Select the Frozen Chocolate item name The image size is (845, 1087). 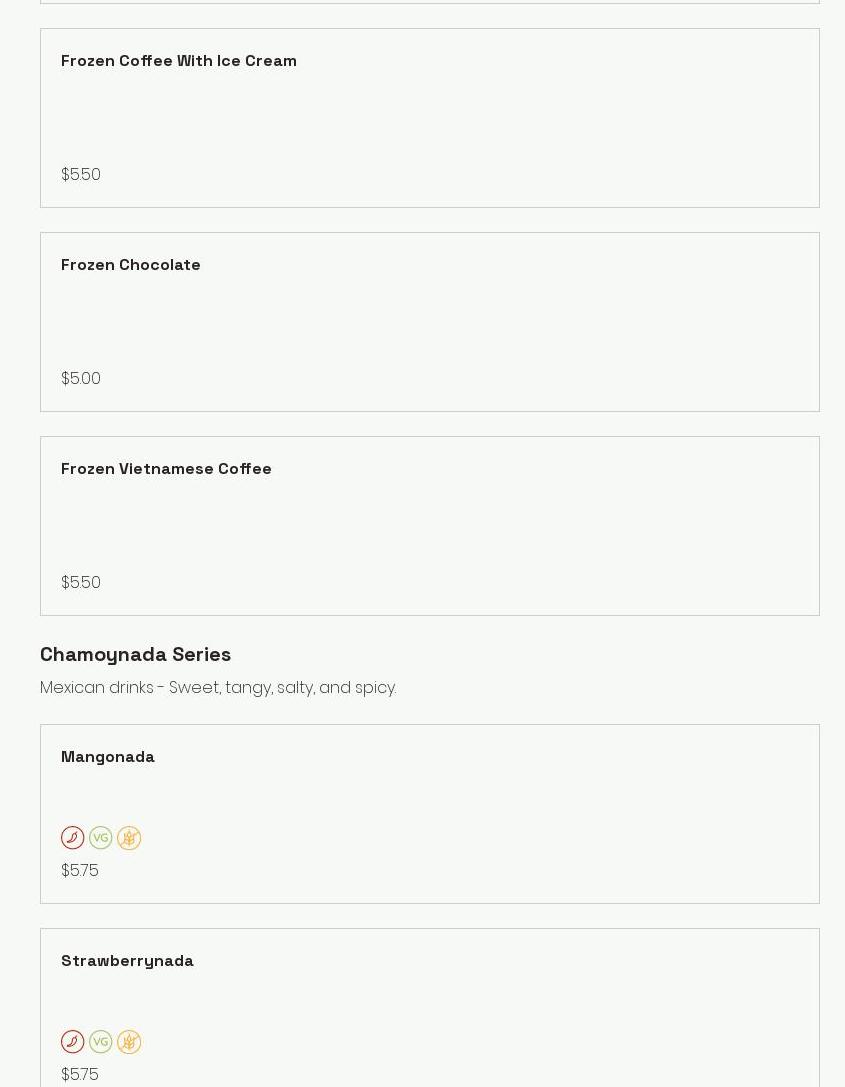pyautogui.click(x=131, y=265)
